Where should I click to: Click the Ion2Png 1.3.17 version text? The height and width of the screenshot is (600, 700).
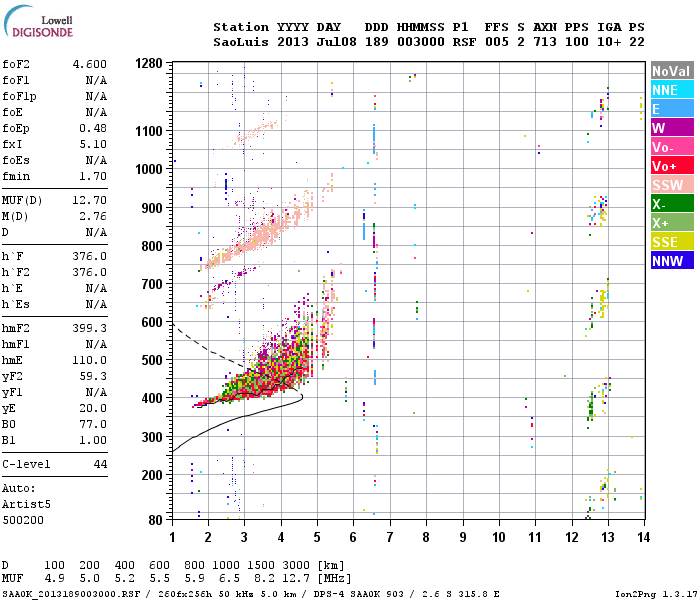[x=655, y=594]
